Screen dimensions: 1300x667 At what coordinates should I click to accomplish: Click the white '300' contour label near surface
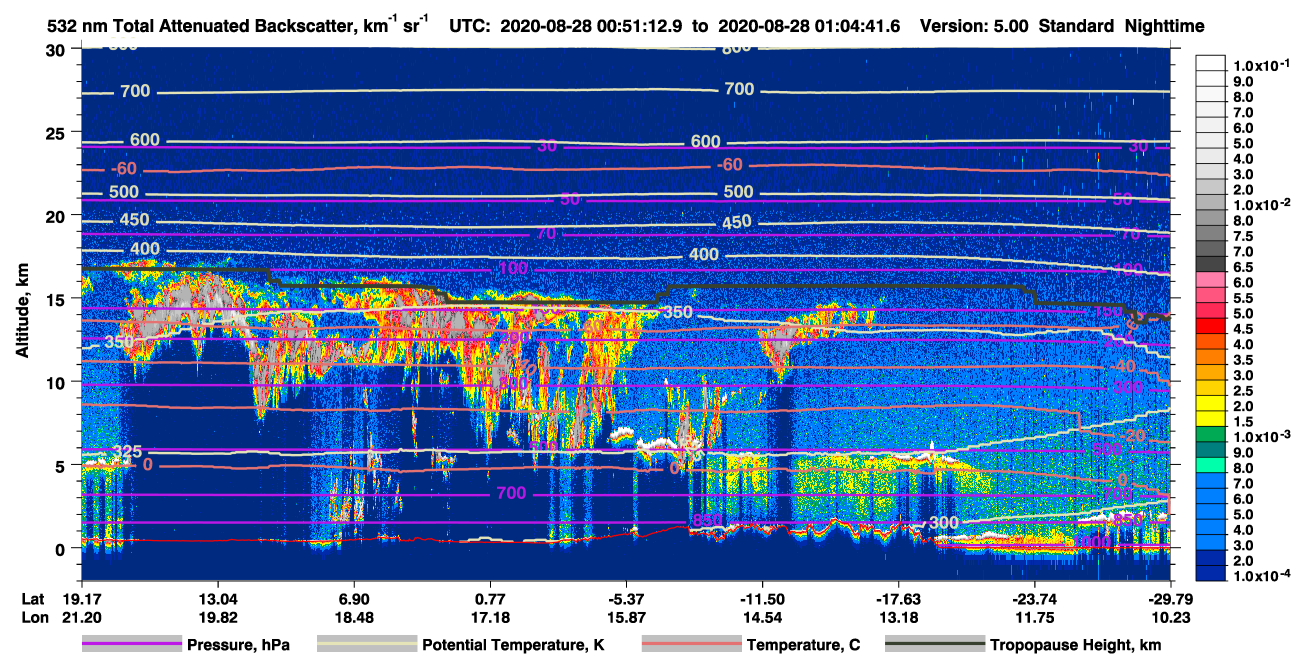tap(944, 523)
